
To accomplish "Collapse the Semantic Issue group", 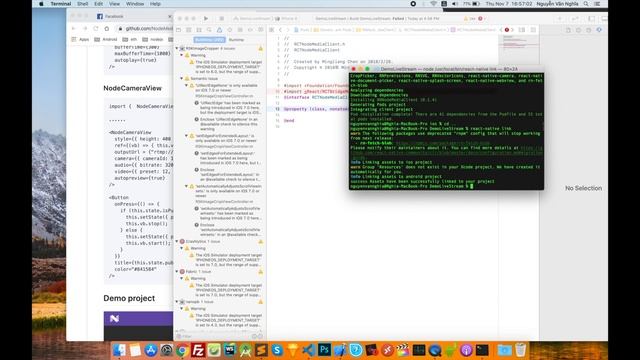I will point(182,78).
